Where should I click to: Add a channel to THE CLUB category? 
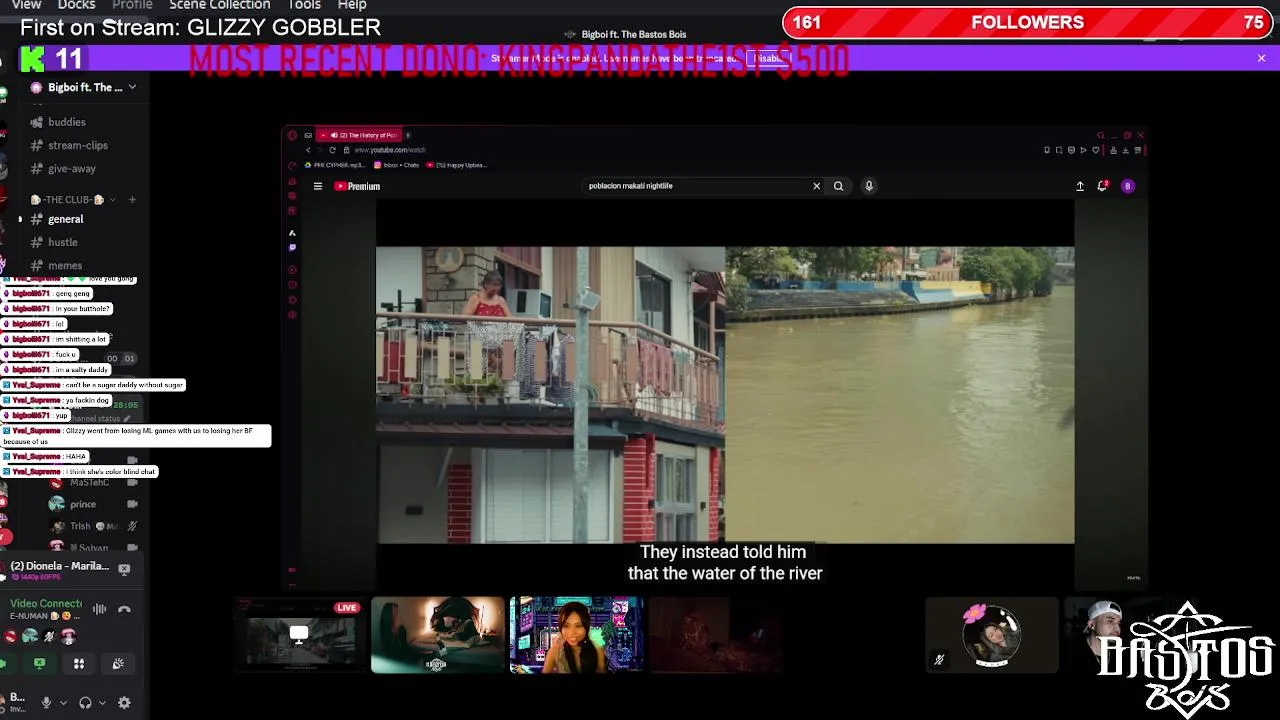131,200
